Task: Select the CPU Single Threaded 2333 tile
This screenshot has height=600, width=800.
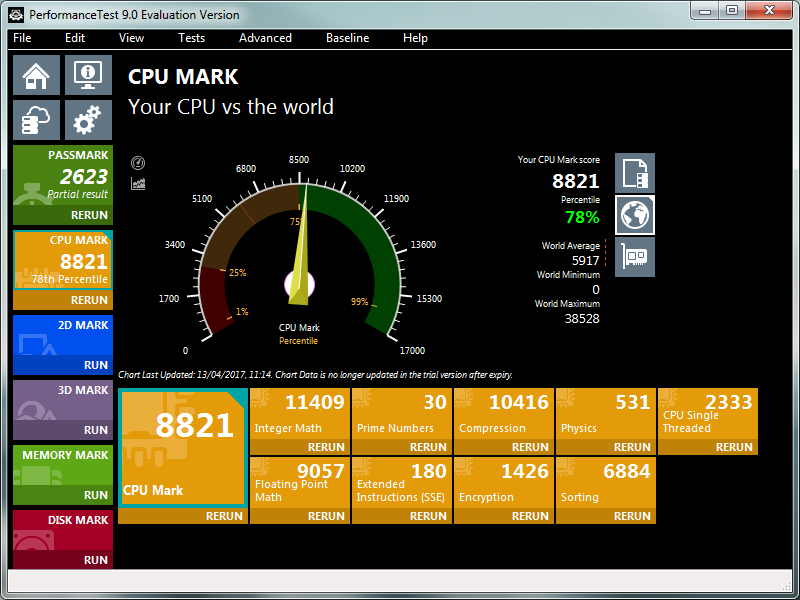Action: [x=708, y=414]
